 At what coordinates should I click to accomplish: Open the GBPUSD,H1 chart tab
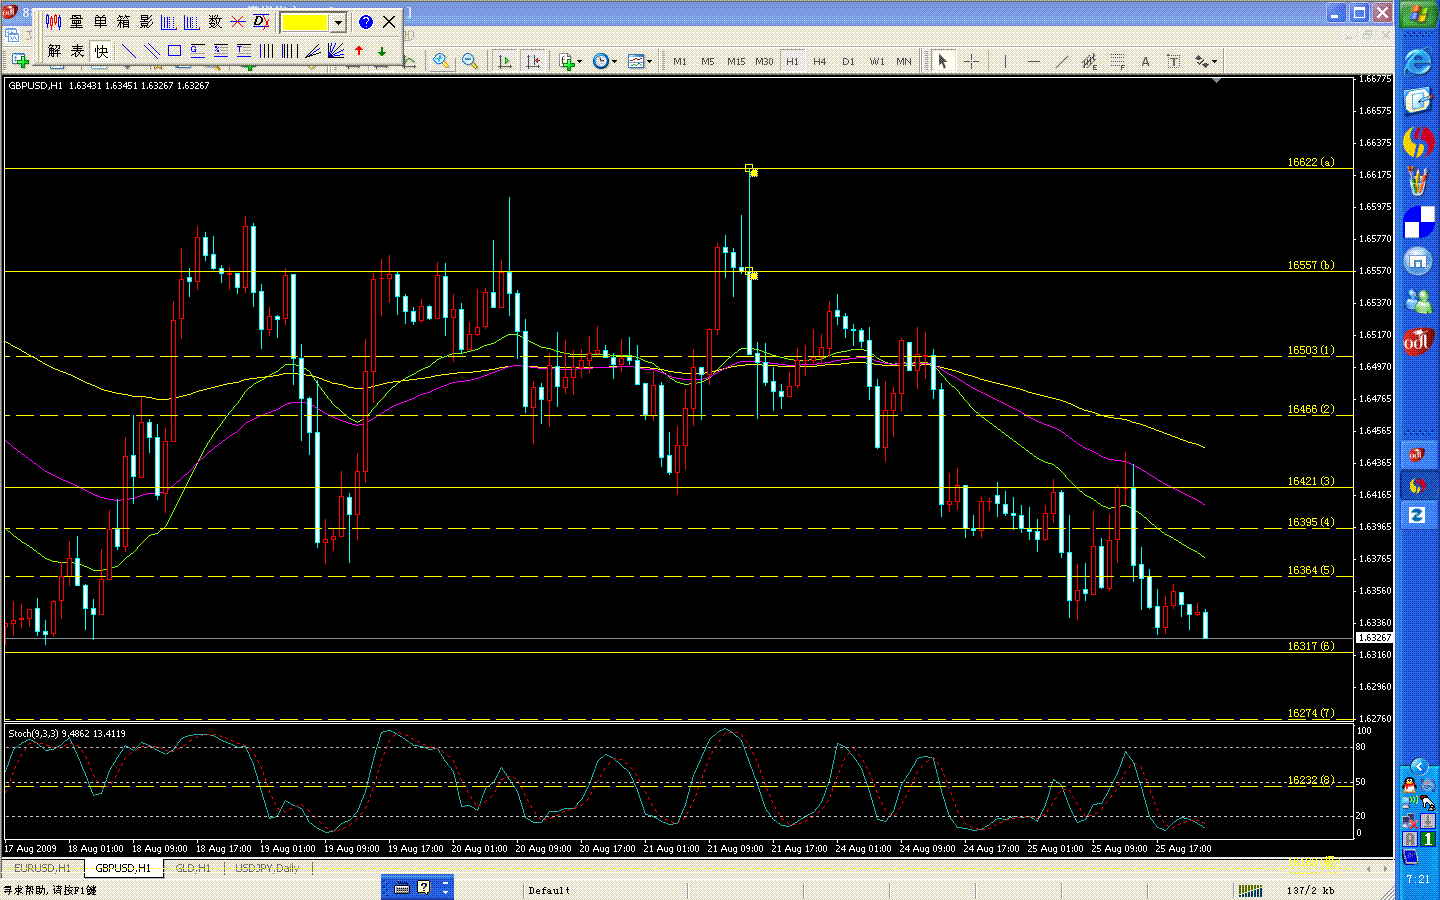coord(123,868)
